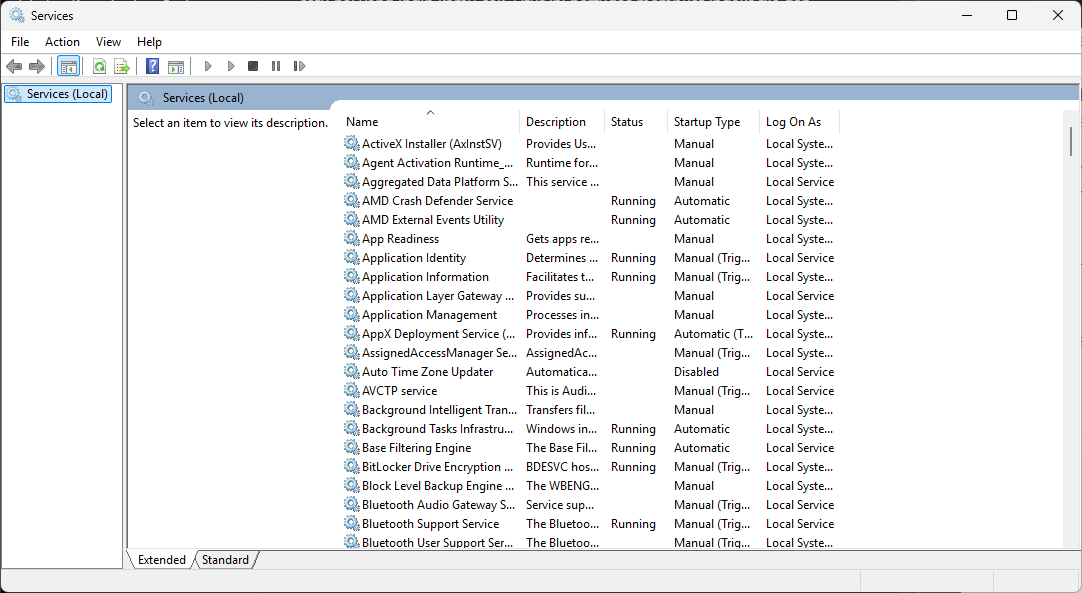This screenshot has height=593, width=1082.
Task: Toggle Show/Hide Console Tree button
Action: [x=68, y=66]
